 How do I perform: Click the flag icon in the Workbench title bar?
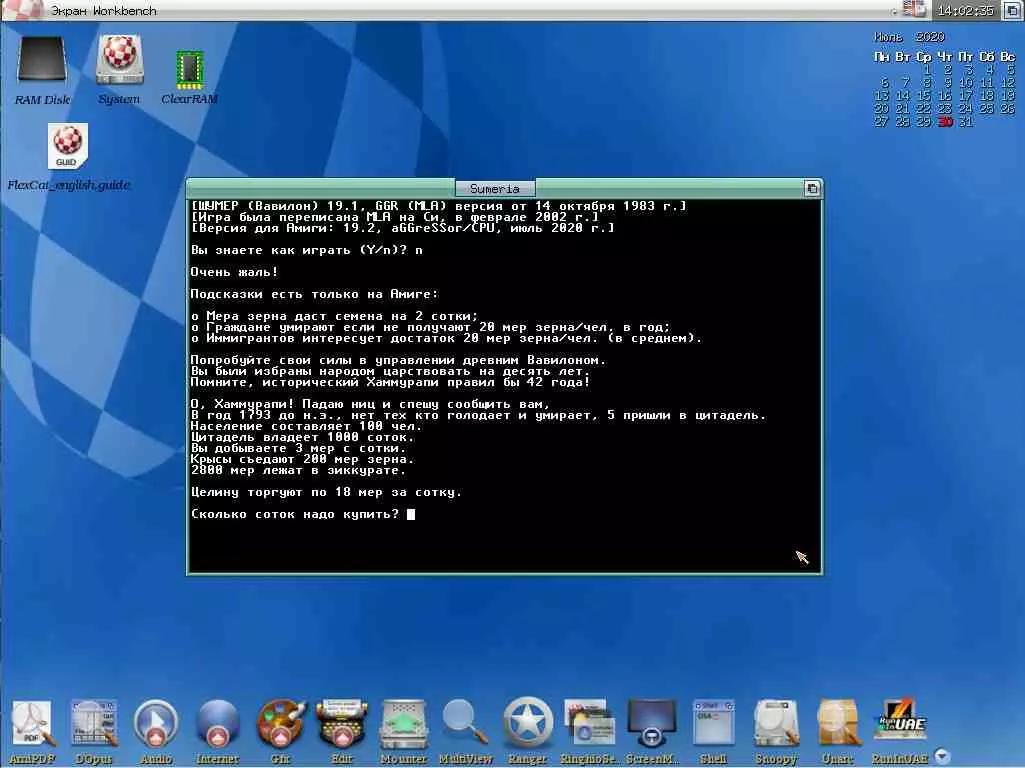click(914, 10)
